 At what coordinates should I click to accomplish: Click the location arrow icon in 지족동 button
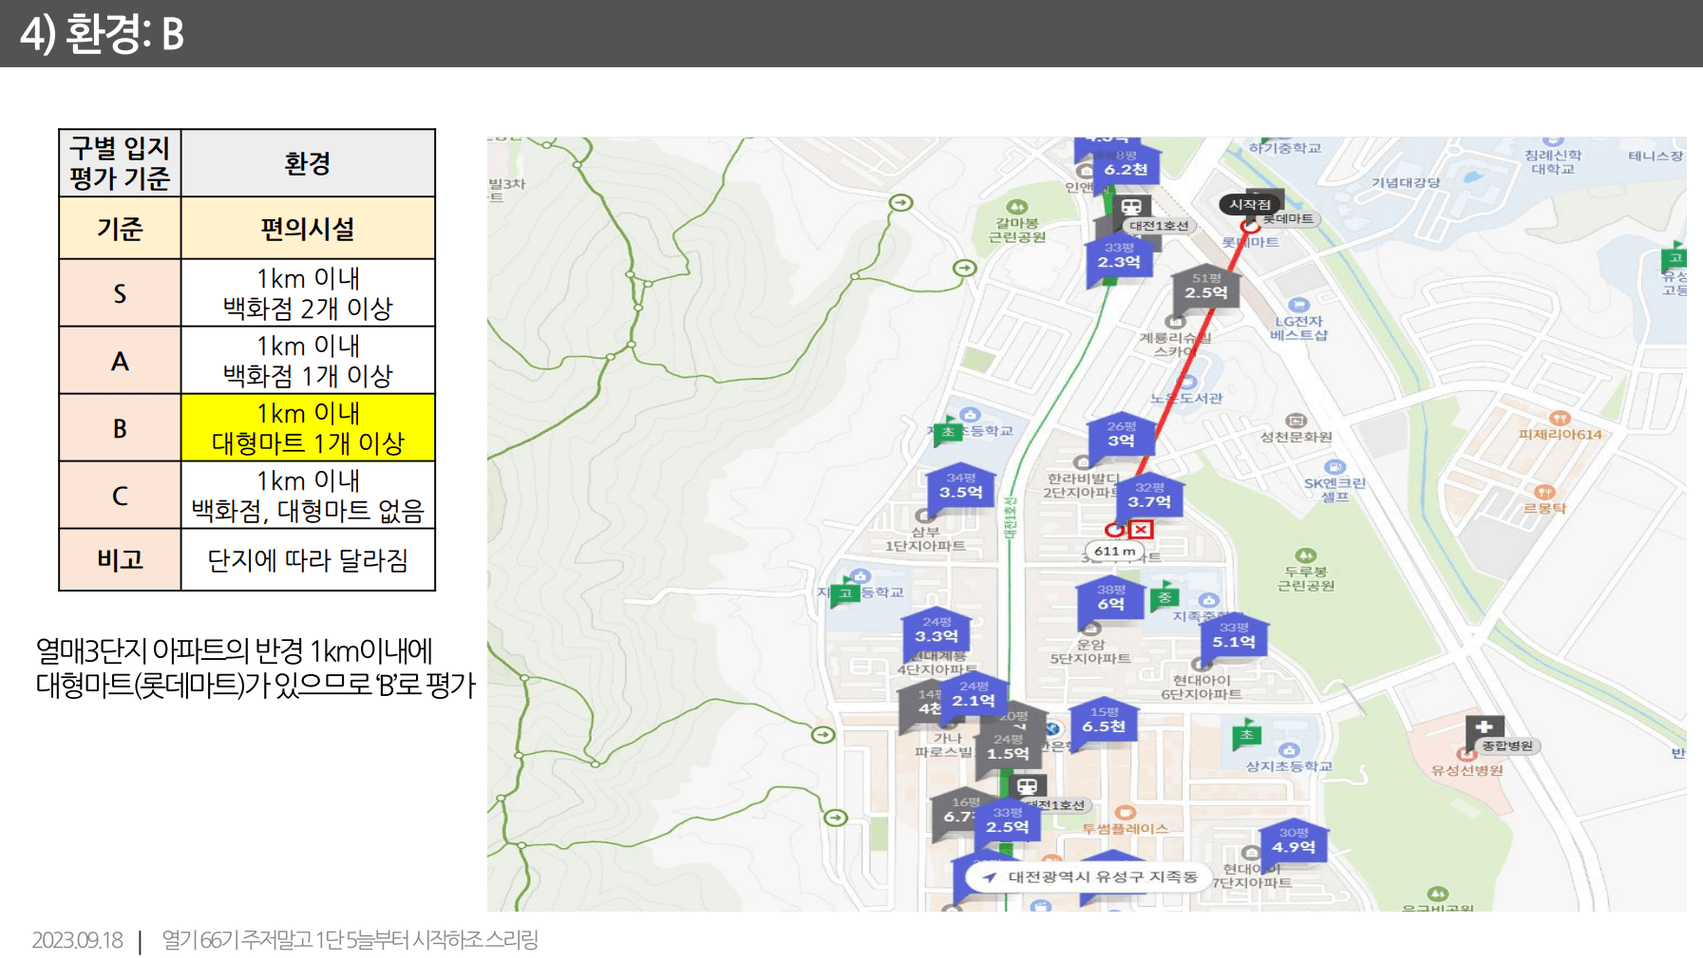(x=990, y=877)
